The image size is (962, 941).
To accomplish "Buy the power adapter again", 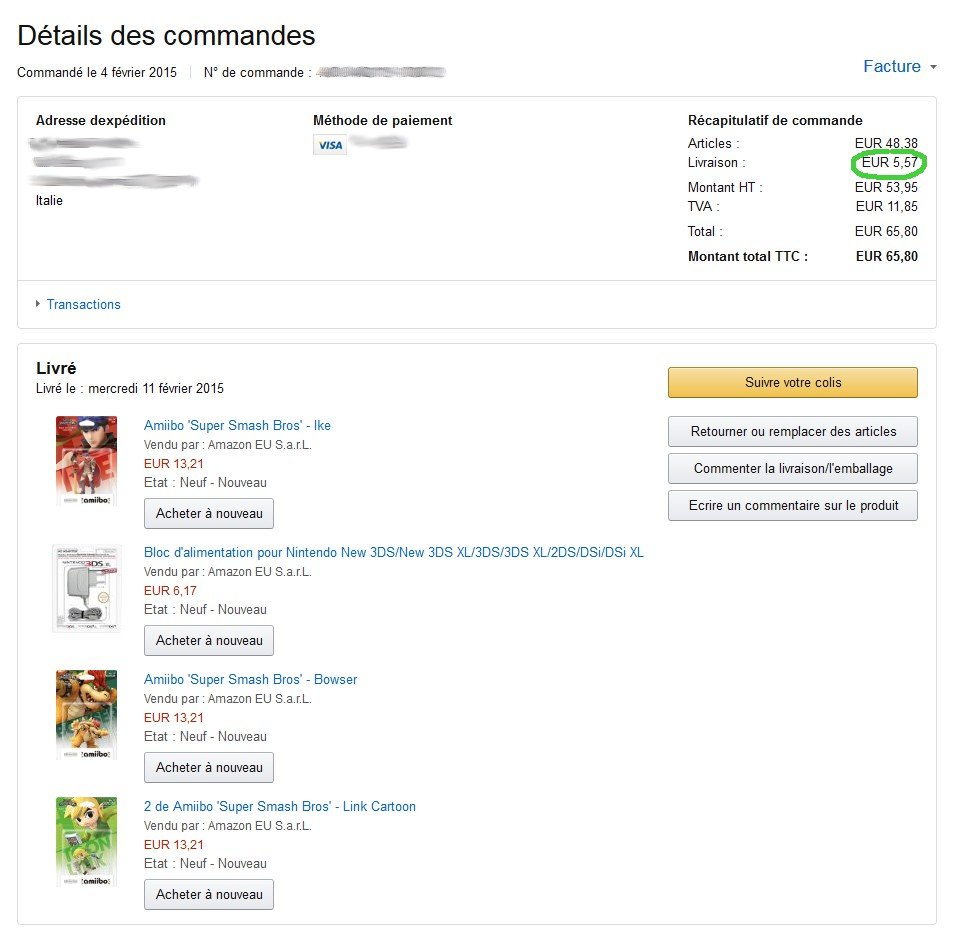I will [x=209, y=640].
